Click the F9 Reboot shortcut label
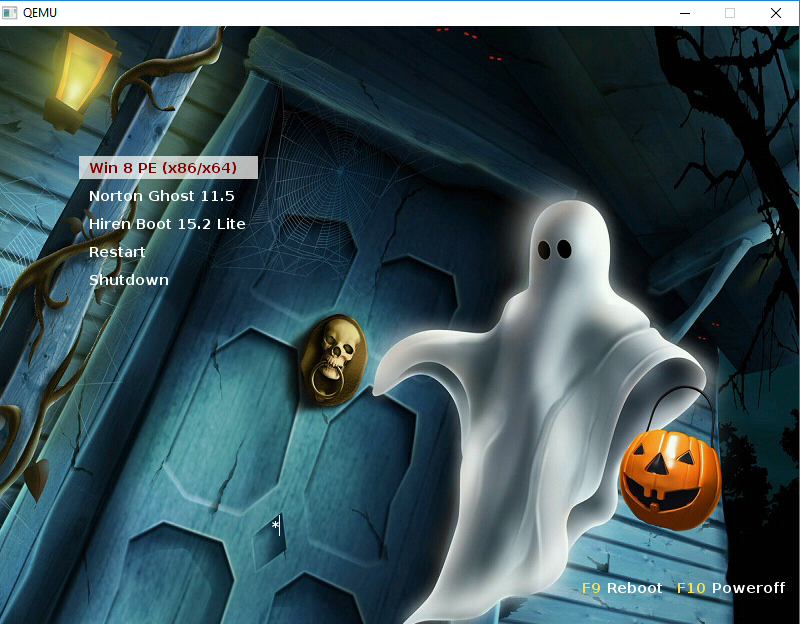Screen dimensions: 800x624 (x=622, y=588)
